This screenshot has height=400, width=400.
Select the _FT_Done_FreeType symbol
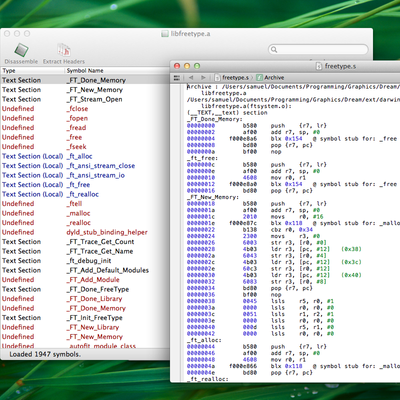(85, 289)
